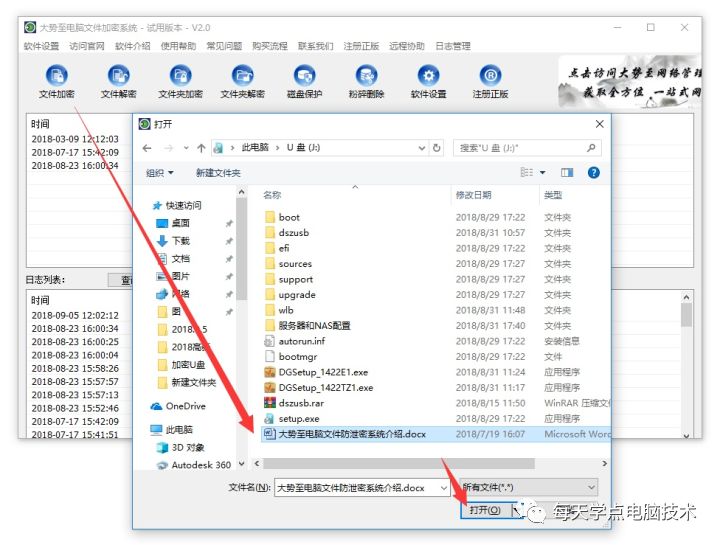720x545 pixels.
Task: Open the file type filter 所有文件(*.*) dropdown
Action: coord(529,487)
